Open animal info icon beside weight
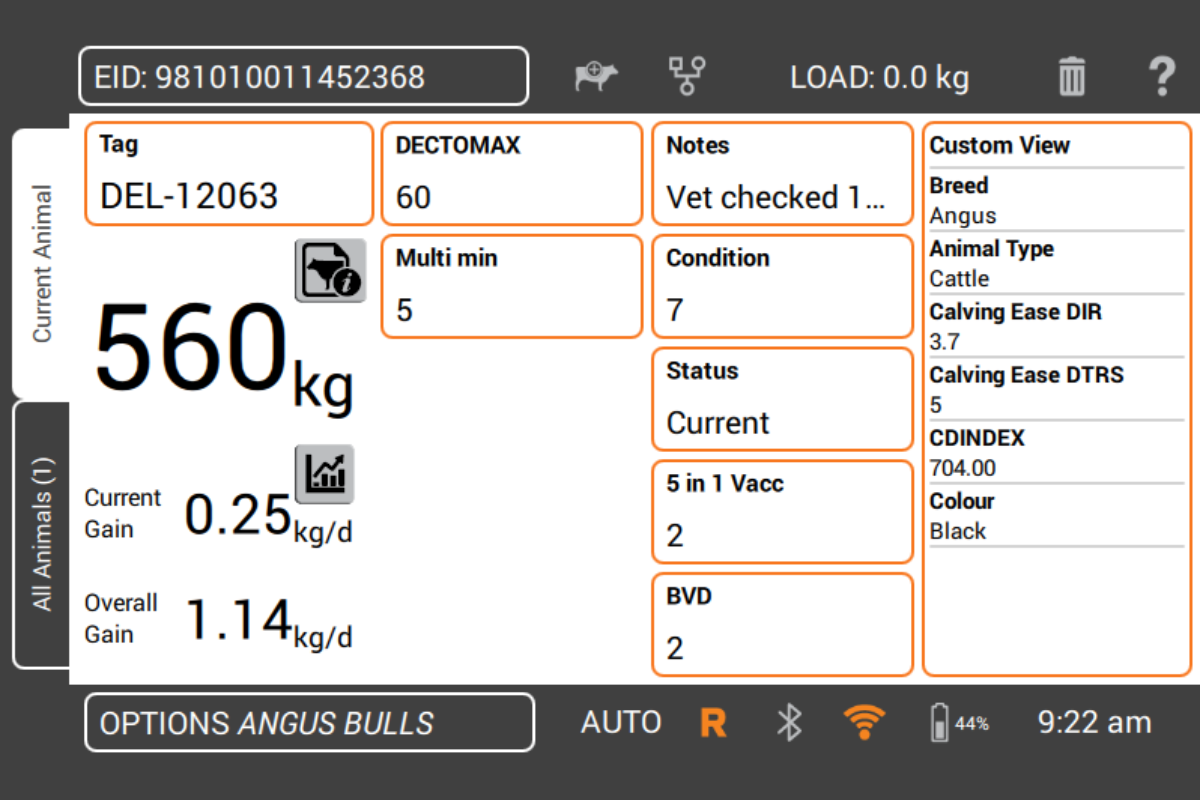Screen dimensions: 1200x800 coord(330,271)
